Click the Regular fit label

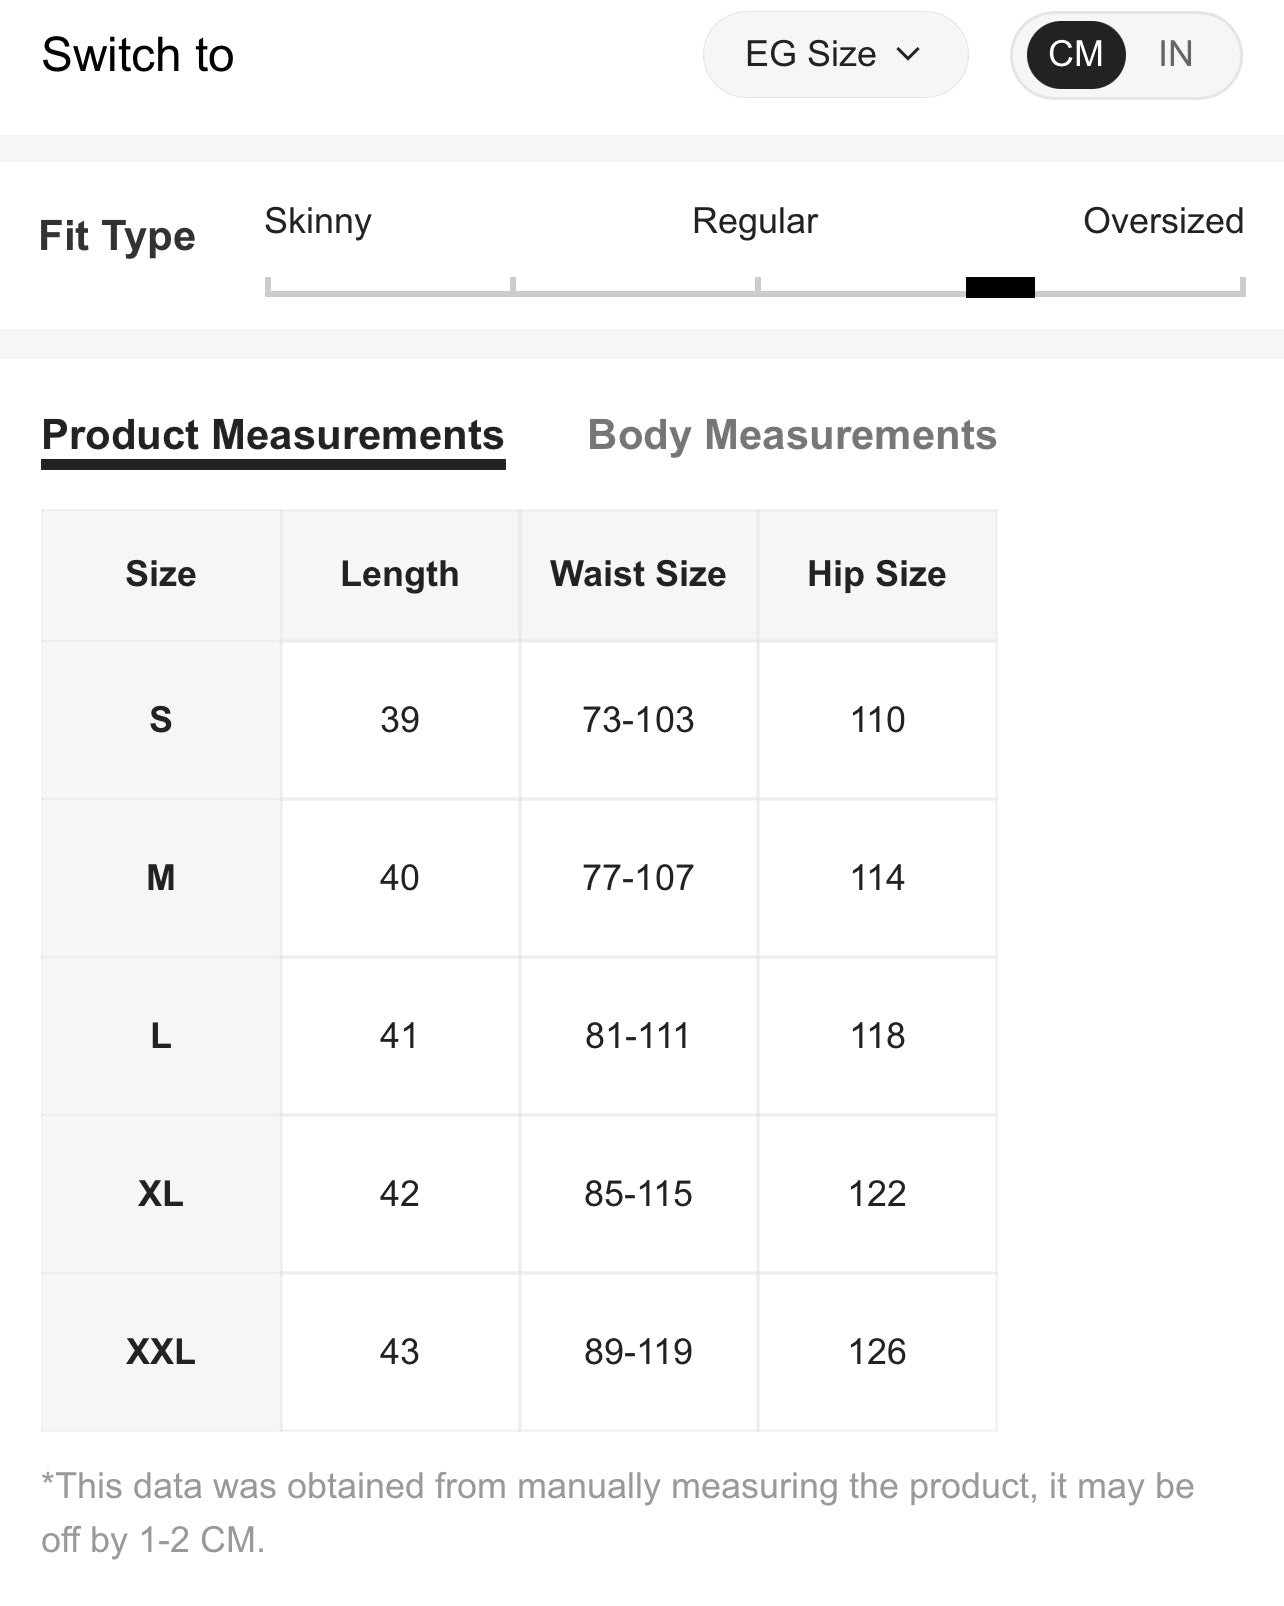pos(754,221)
